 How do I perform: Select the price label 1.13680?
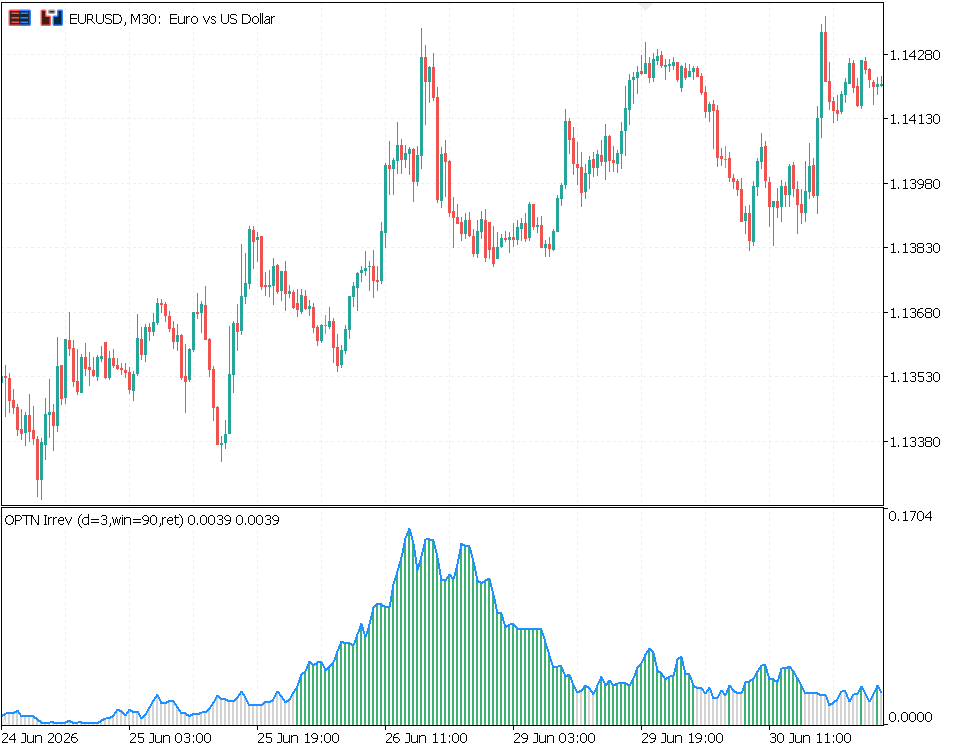pyautogui.click(x=915, y=313)
